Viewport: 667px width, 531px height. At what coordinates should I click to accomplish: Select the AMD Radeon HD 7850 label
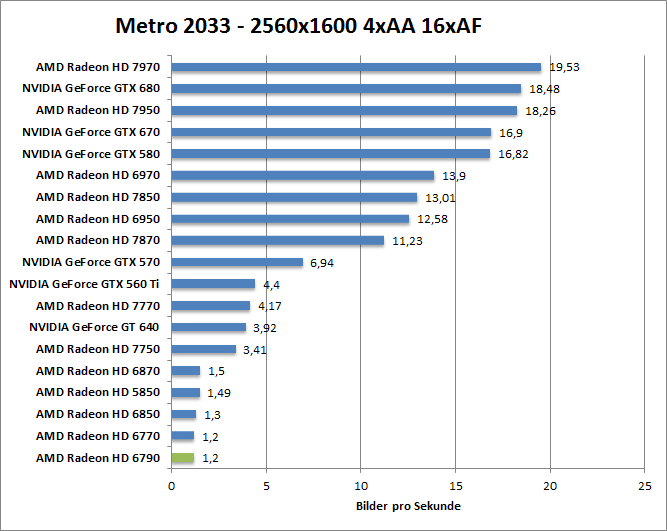click(98, 197)
